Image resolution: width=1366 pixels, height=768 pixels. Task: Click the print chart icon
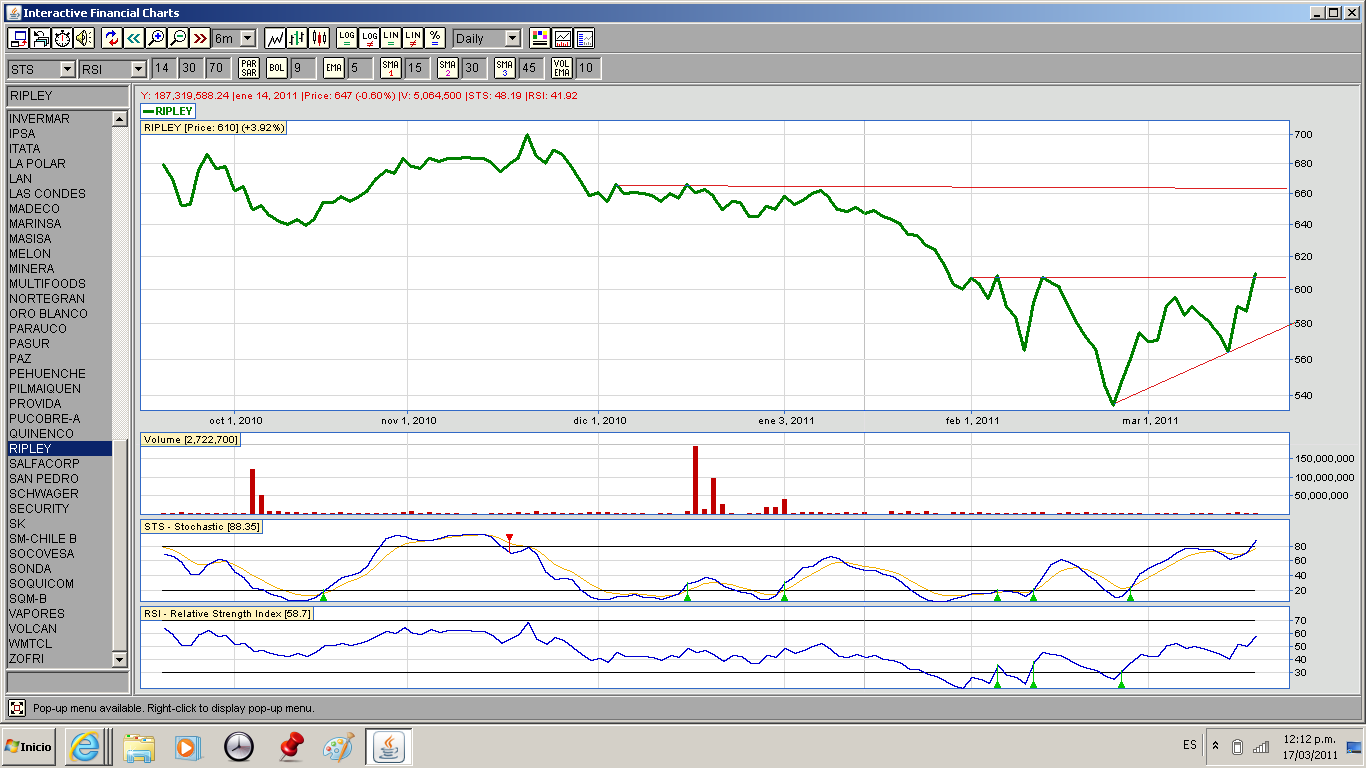[41, 38]
